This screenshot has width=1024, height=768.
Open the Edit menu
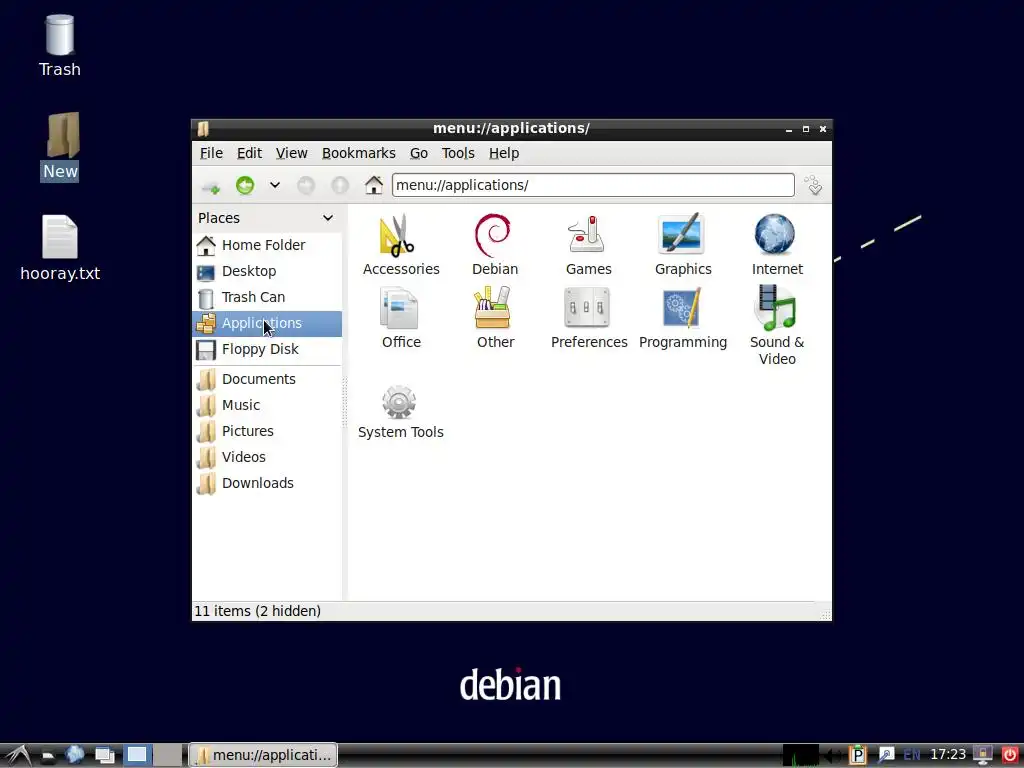point(249,153)
